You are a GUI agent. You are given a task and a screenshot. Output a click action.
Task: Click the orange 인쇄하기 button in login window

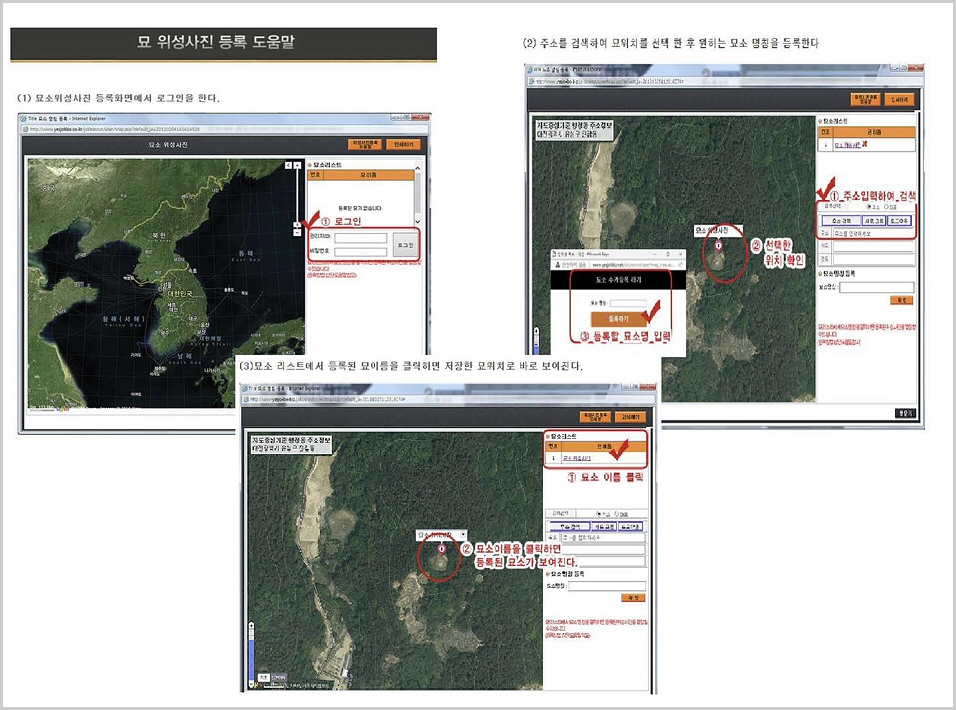(x=404, y=144)
